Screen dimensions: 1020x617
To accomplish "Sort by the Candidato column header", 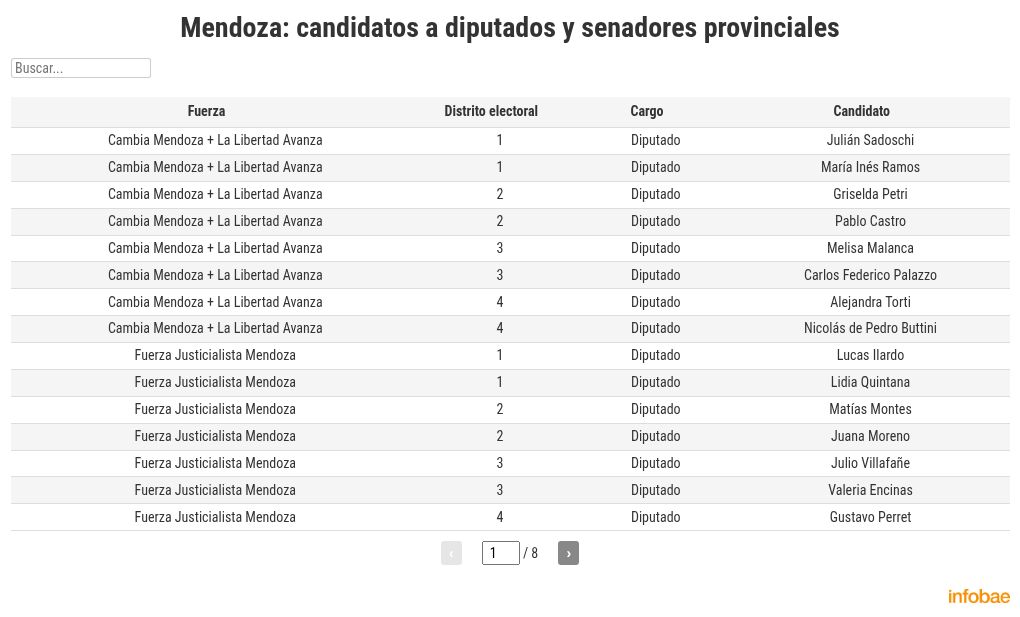I will (861, 111).
